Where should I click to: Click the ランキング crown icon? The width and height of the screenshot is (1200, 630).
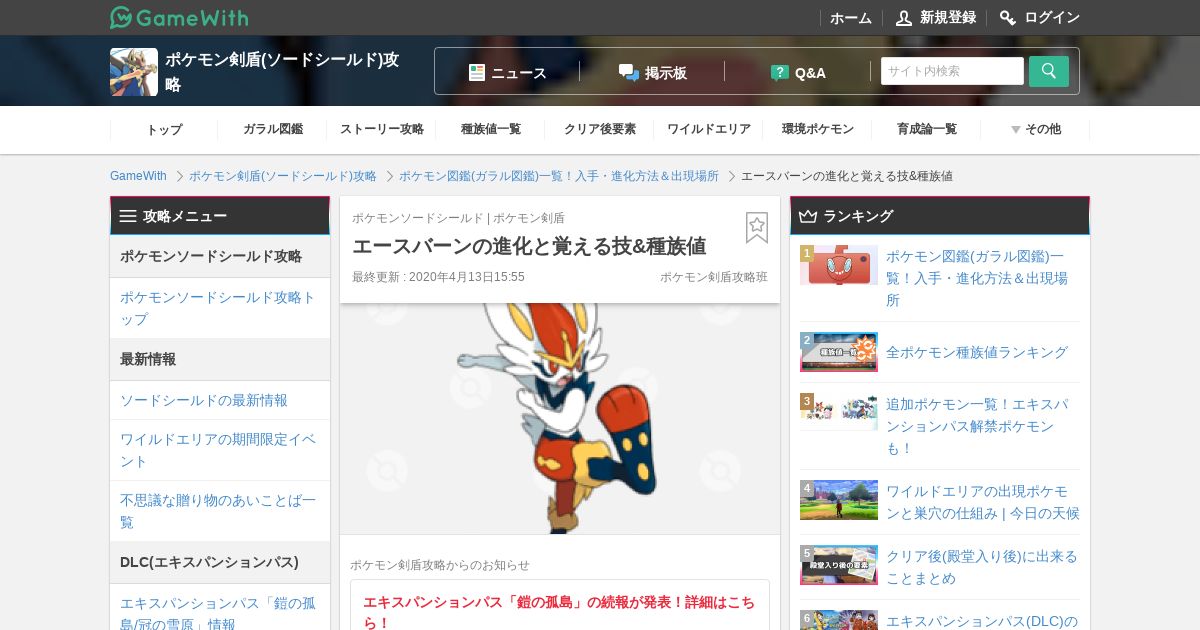pos(808,216)
